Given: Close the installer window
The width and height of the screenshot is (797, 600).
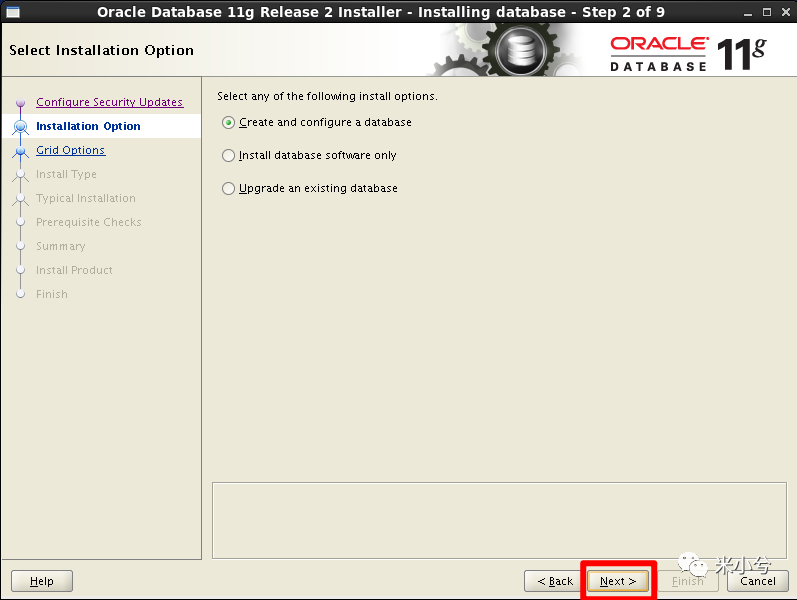Looking at the screenshot, I should 786,12.
